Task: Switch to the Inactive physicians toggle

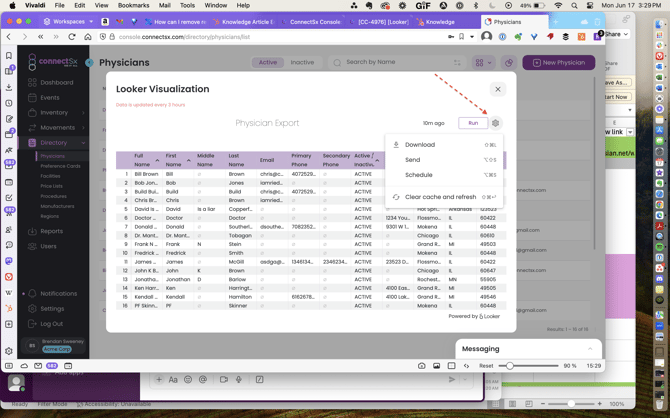Action: 302,62
